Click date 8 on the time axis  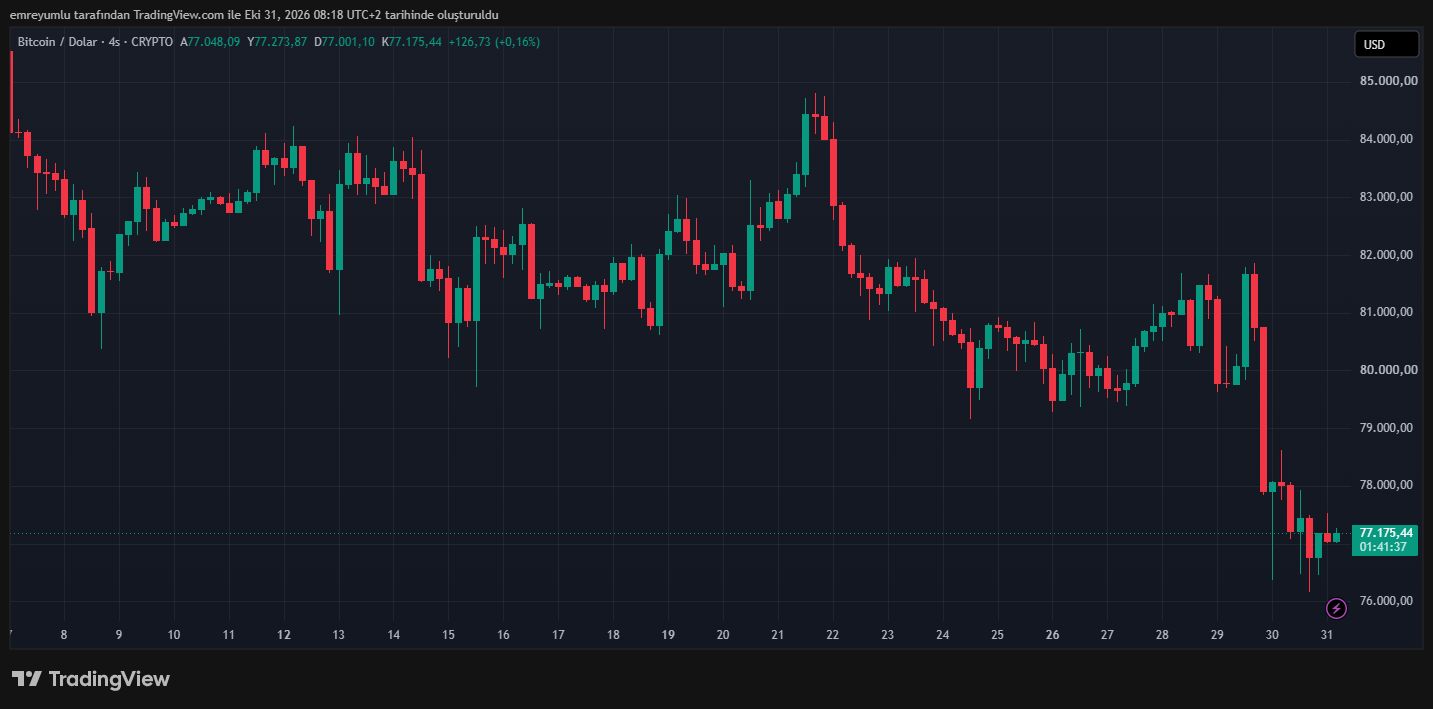[x=64, y=635]
